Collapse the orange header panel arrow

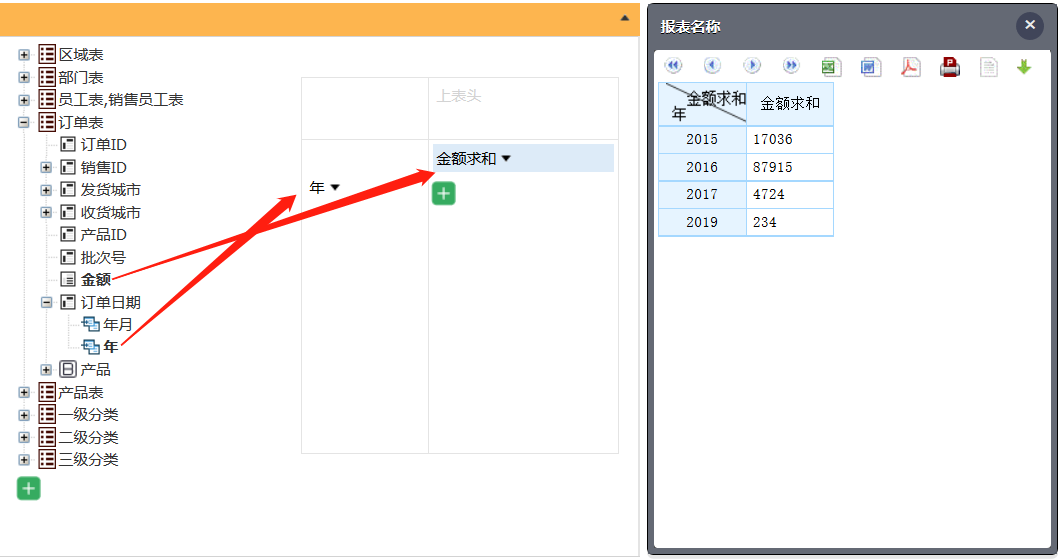[625, 18]
